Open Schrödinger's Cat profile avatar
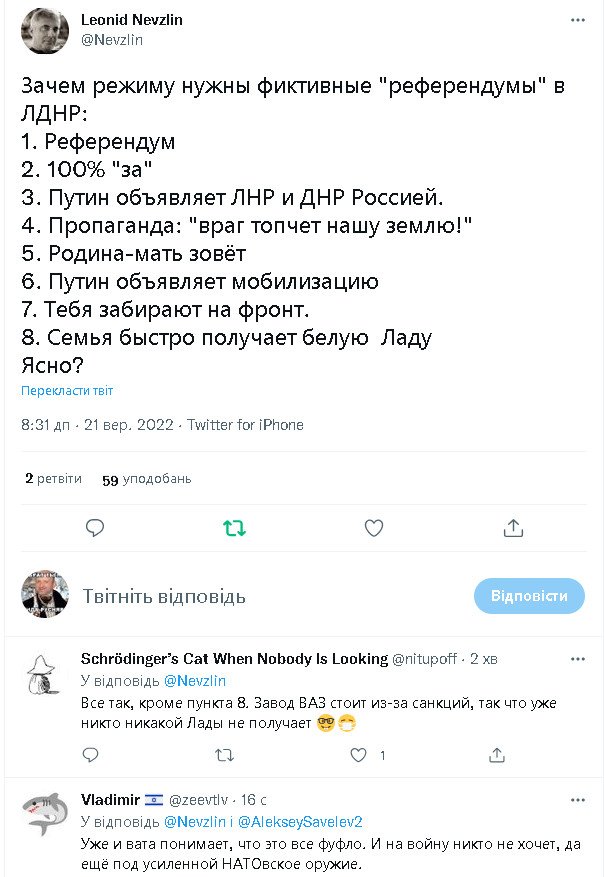Image resolution: width=604 pixels, height=877 pixels. pos(45,674)
